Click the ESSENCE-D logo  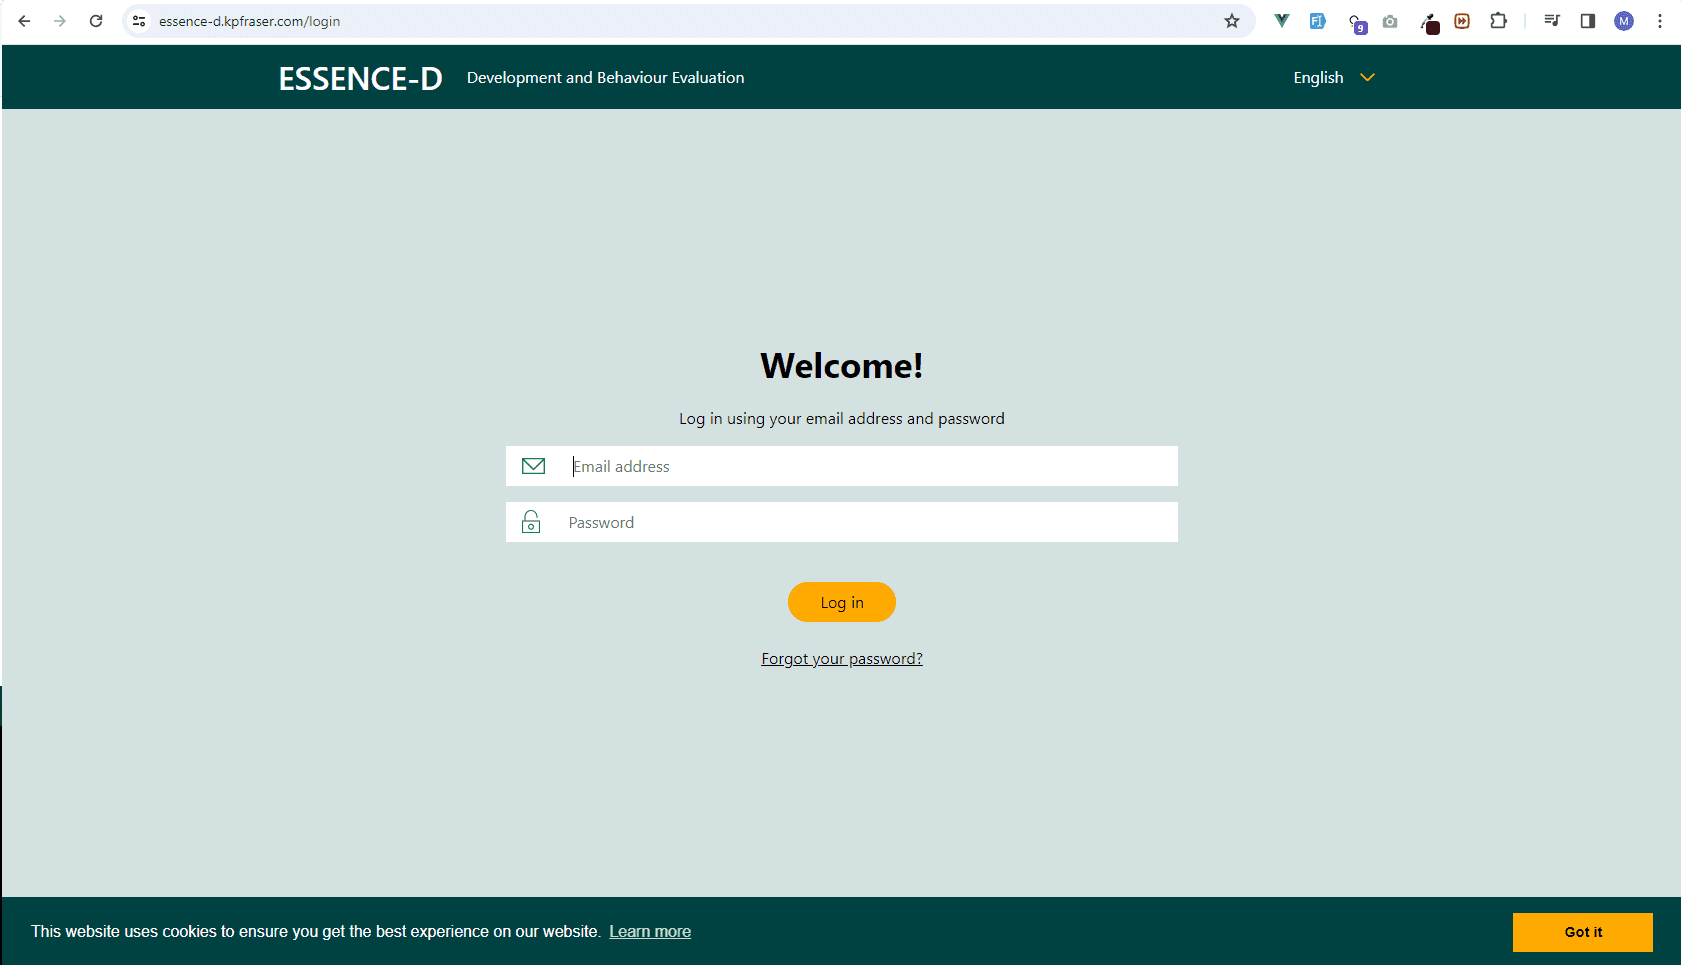click(x=360, y=78)
